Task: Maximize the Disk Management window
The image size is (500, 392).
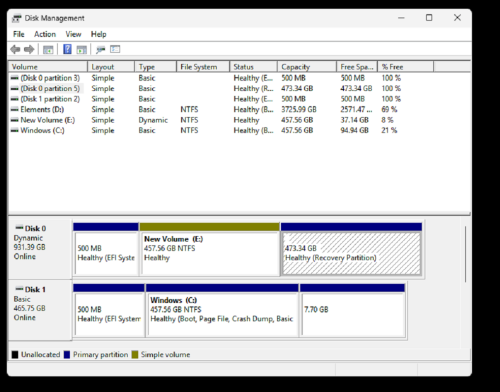Action: pos(429,18)
